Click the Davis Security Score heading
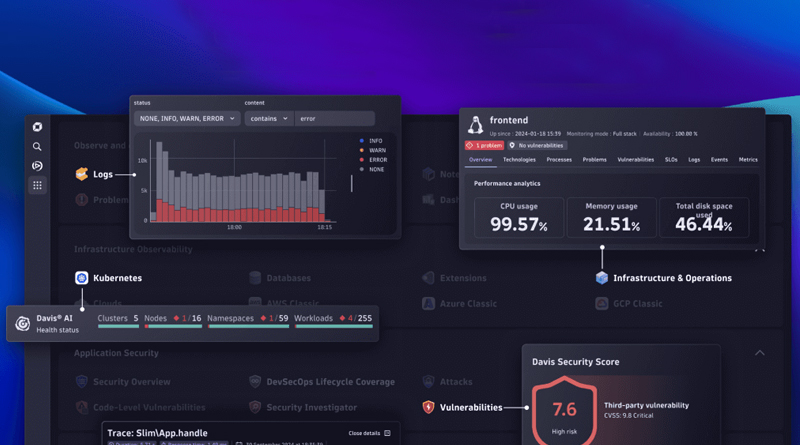The image size is (800, 445). pyautogui.click(x=576, y=362)
